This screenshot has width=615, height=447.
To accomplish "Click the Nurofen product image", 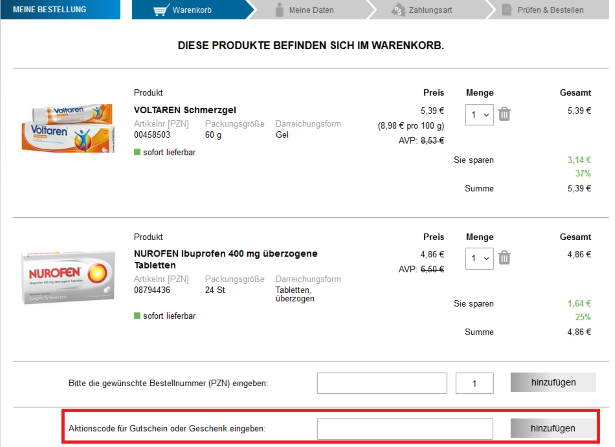I will 68,277.
